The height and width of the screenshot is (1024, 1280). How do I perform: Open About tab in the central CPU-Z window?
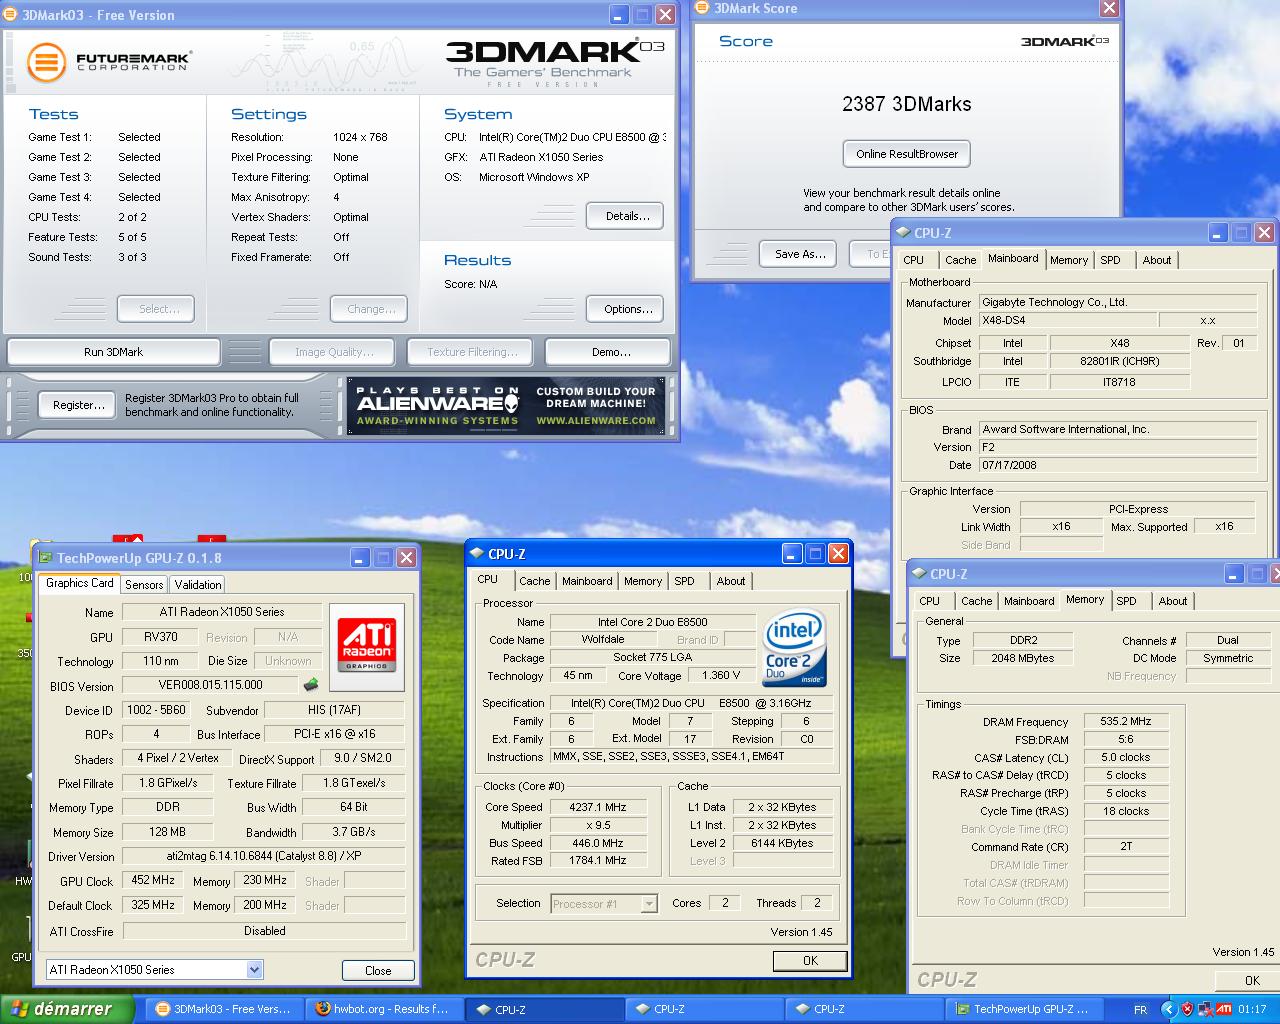tap(731, 581)
